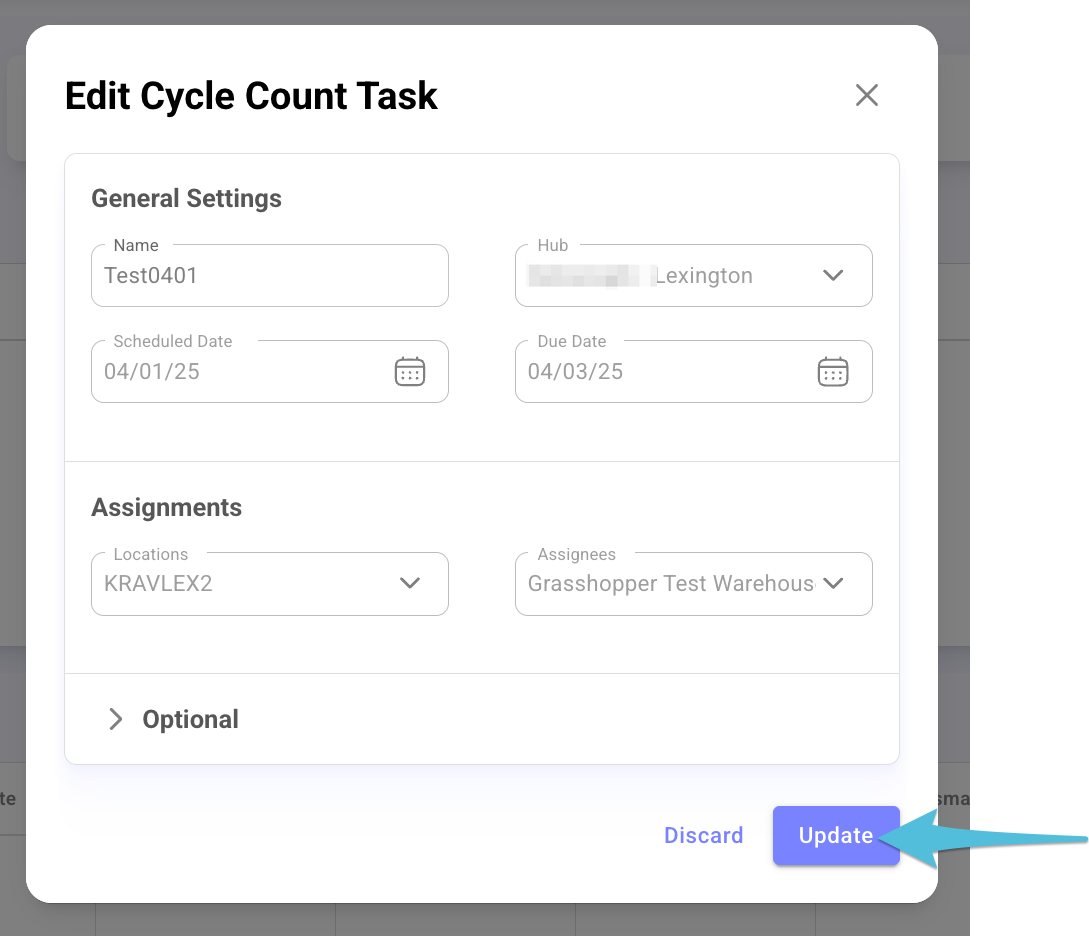Click the Edit Cycle Count Task title

click(251, 96)
